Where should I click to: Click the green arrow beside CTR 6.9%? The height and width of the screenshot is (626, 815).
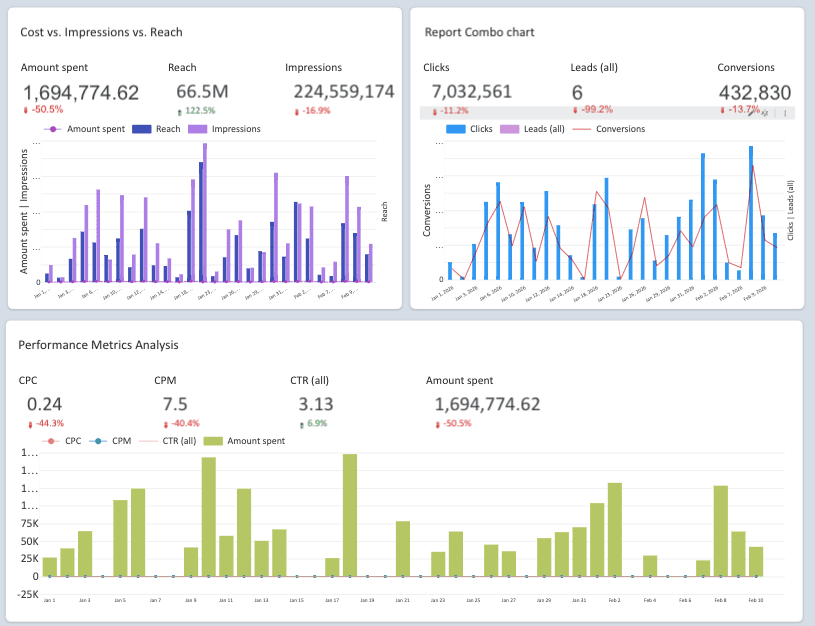(302, 424)
